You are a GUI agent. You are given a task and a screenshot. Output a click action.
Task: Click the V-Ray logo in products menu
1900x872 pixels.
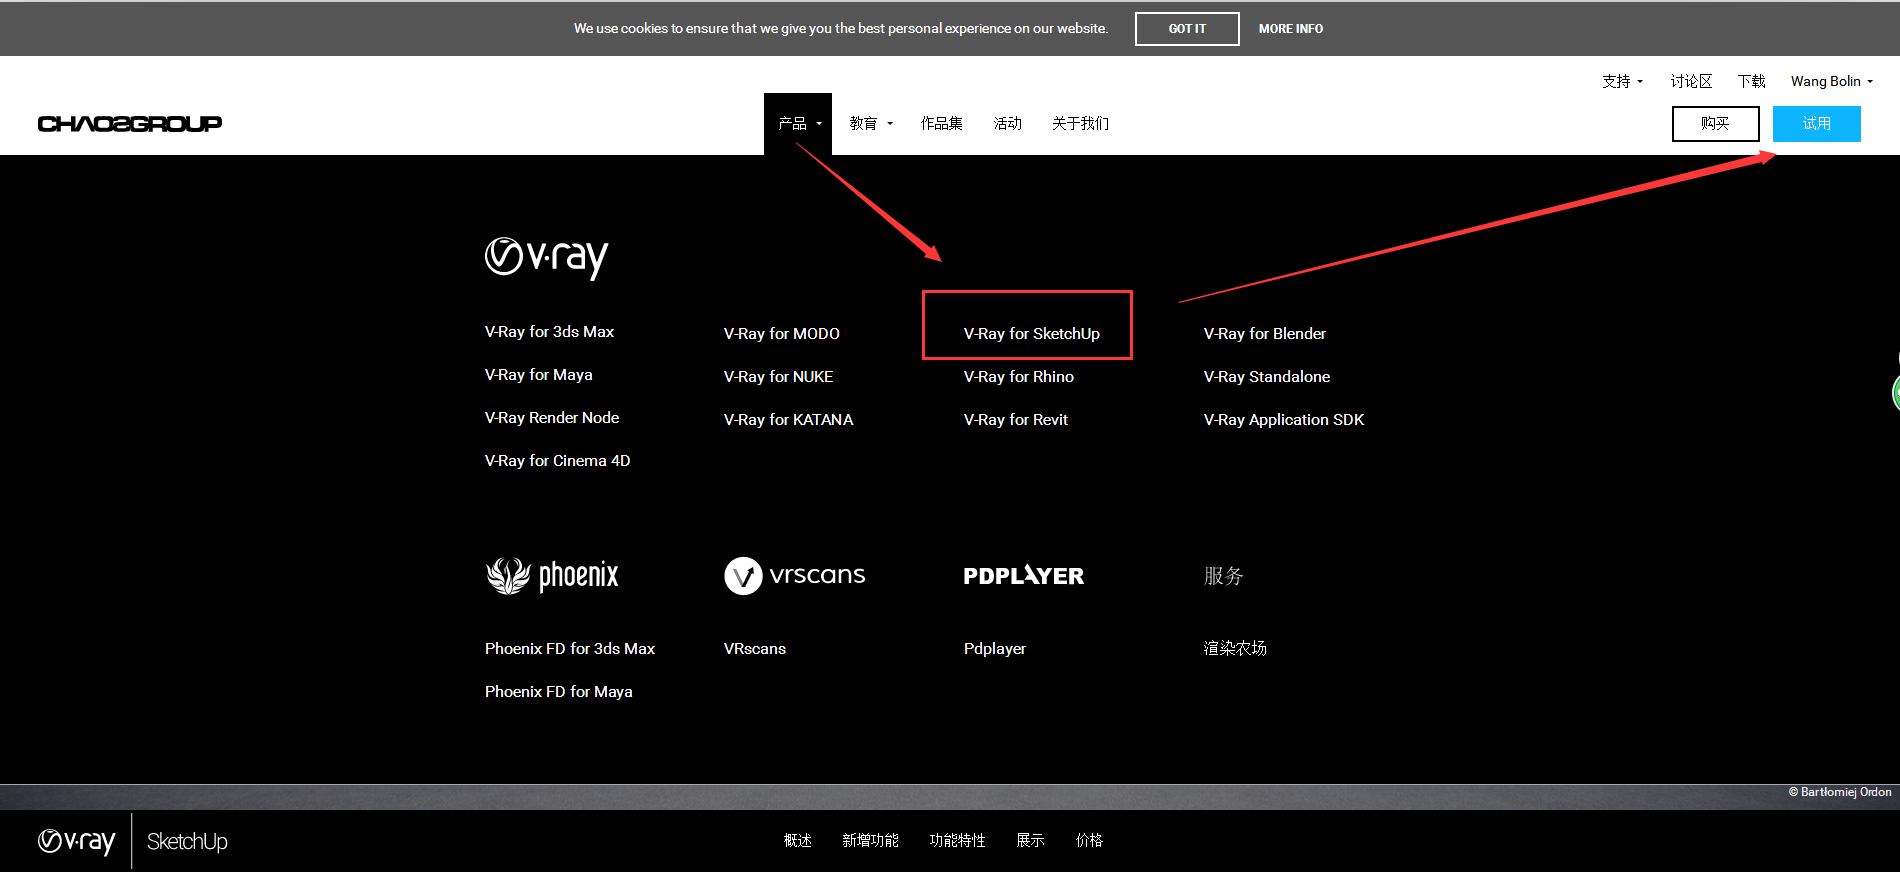click(x=546, y=257)
